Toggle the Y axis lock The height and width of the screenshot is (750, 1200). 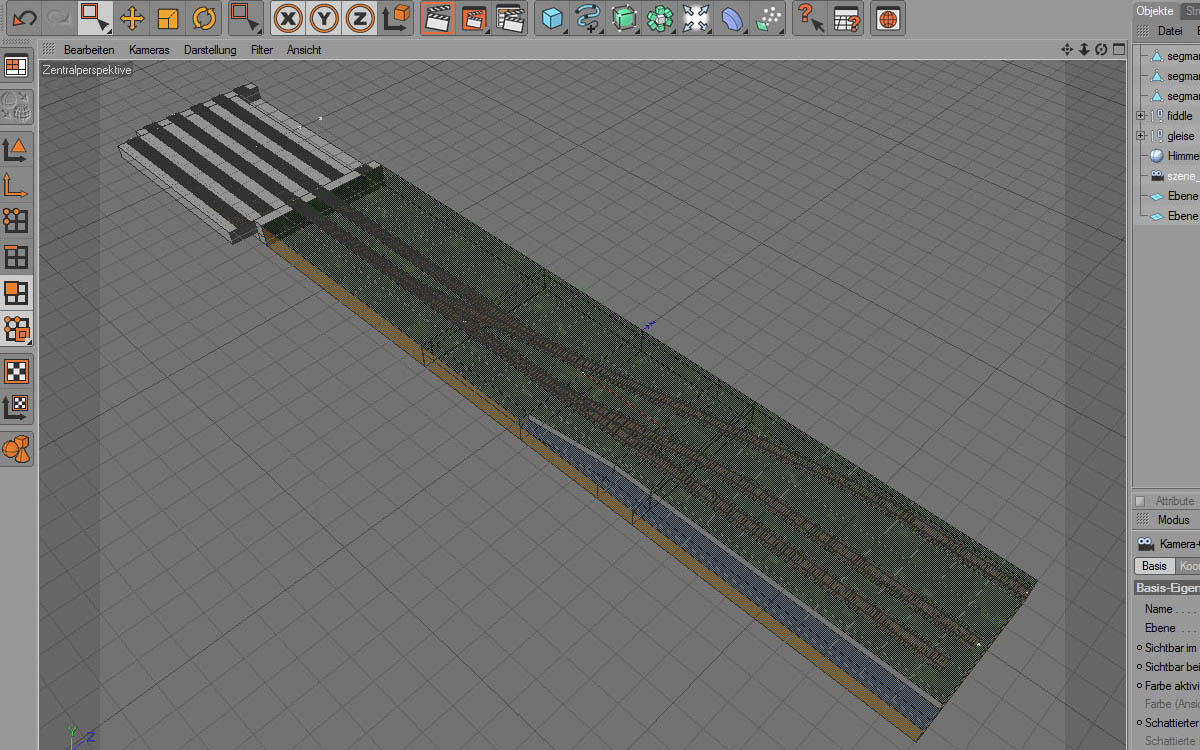coord(324,18)
